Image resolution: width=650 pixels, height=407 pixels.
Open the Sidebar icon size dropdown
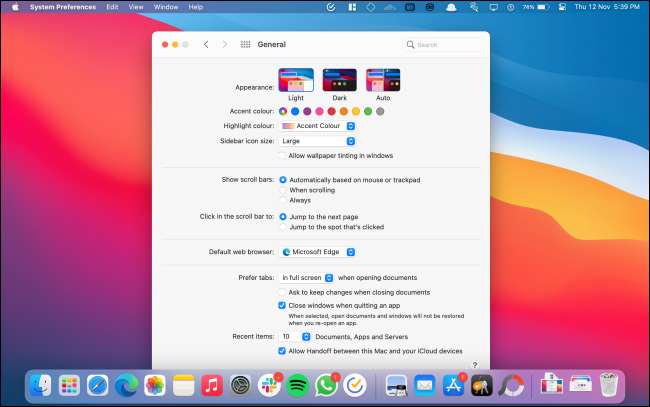pyautogui.click(x=317, y=141)
